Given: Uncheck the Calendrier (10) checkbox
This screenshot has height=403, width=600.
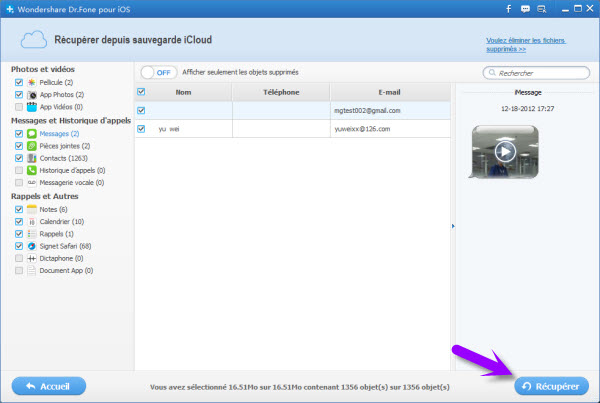Looking at the screenshot, I should click(x=19, y=222).
